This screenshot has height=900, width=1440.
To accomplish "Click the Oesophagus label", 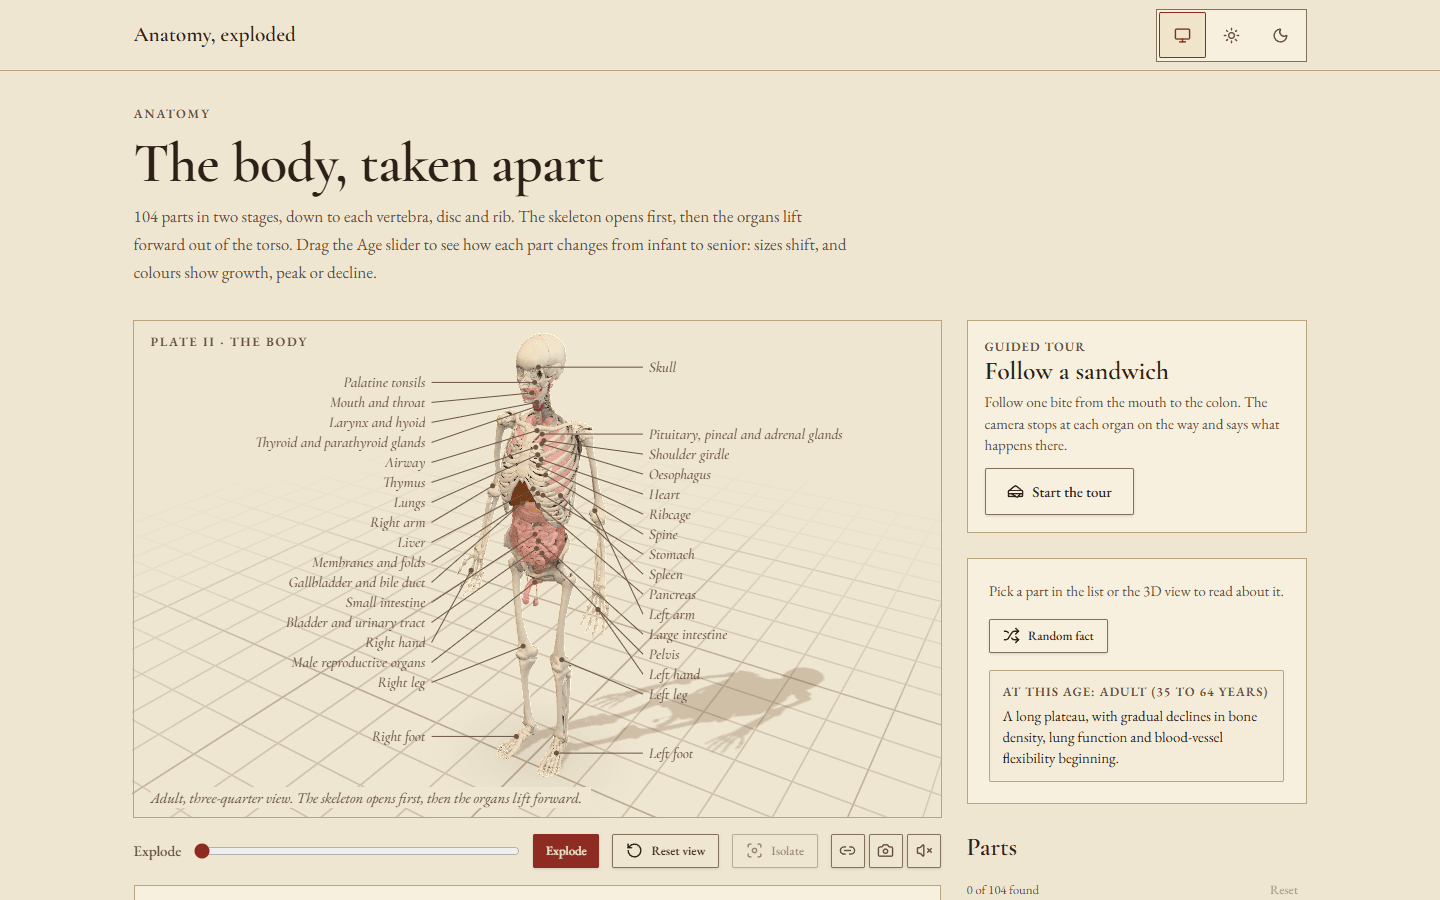I will coord(680,475).
